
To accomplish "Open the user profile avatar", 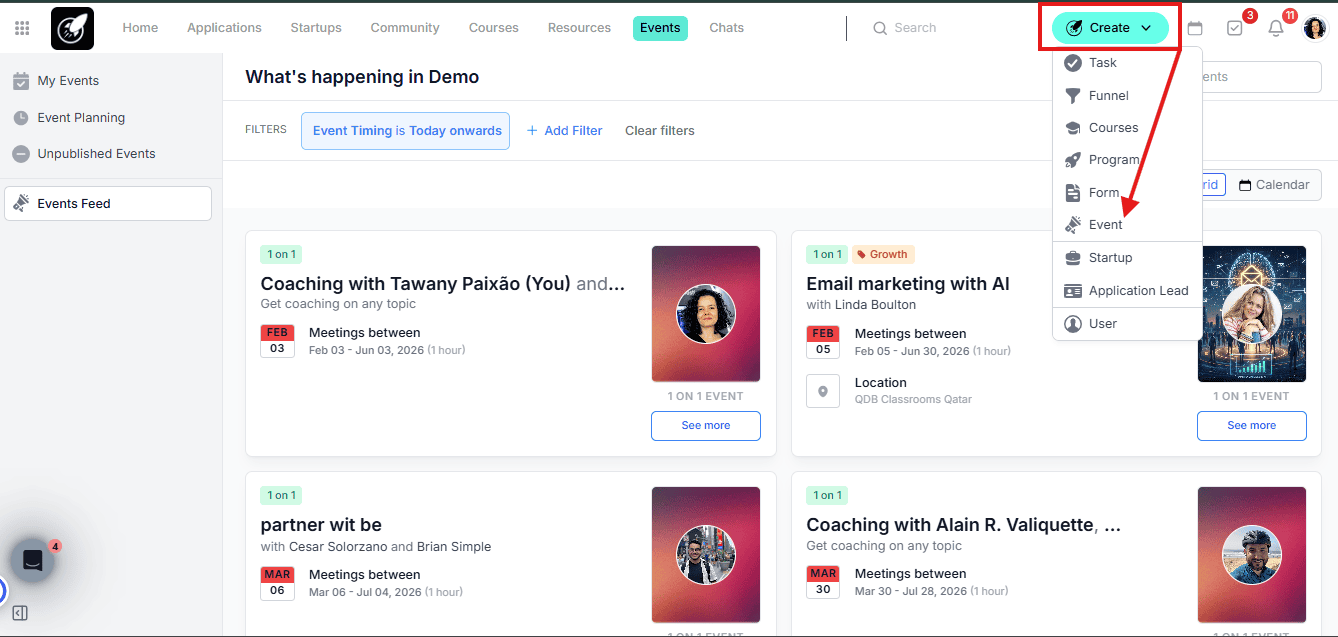I will pos(1315,28).
